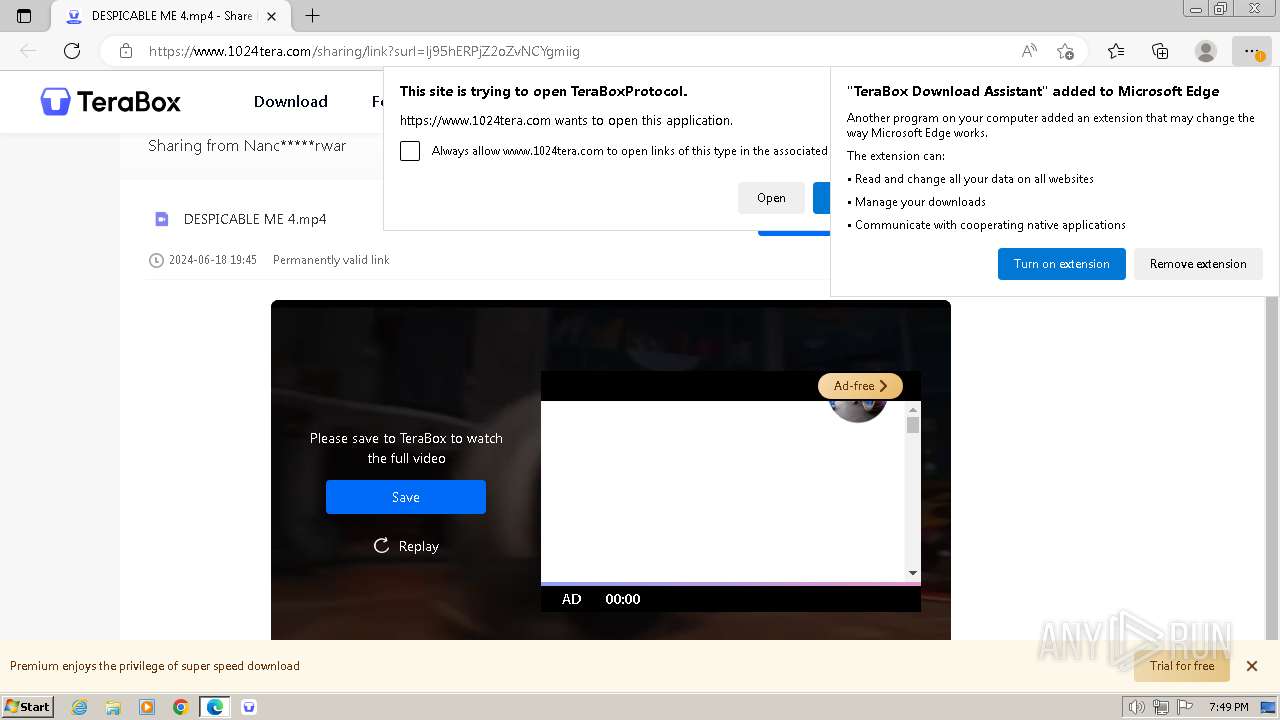Click Sharing from Nanc*****rwar text
The height and width of the screenshot is (720, 1280).
click(x=247, y=146)
